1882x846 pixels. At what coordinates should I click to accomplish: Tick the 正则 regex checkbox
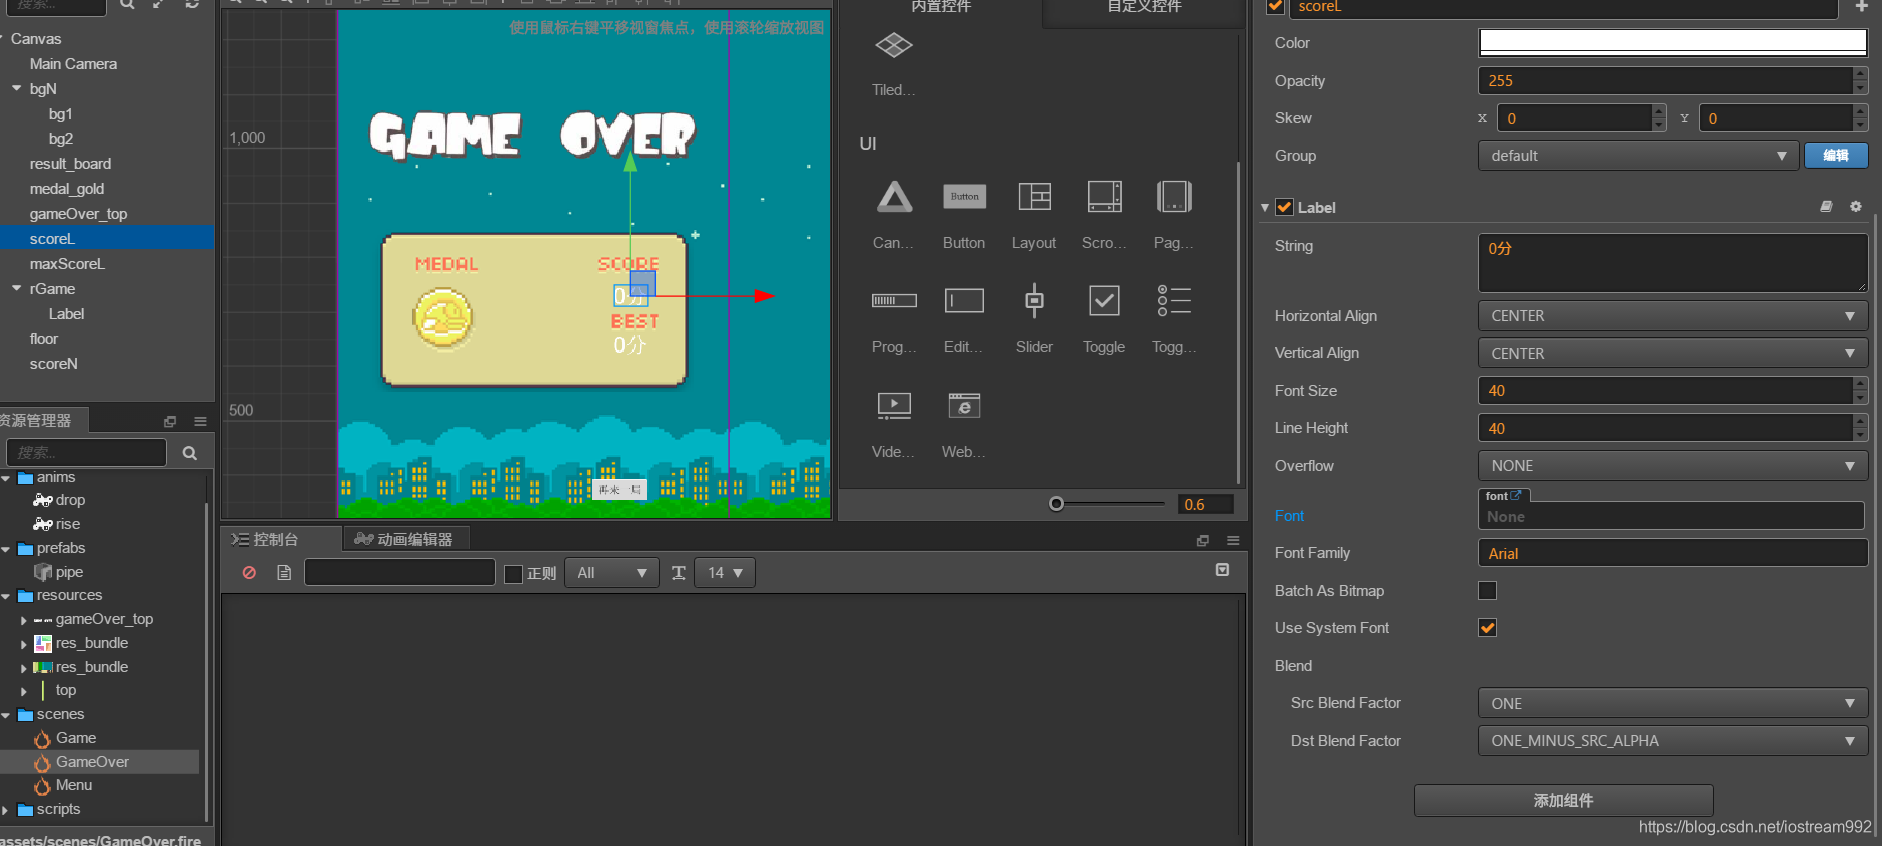[514, 574]
